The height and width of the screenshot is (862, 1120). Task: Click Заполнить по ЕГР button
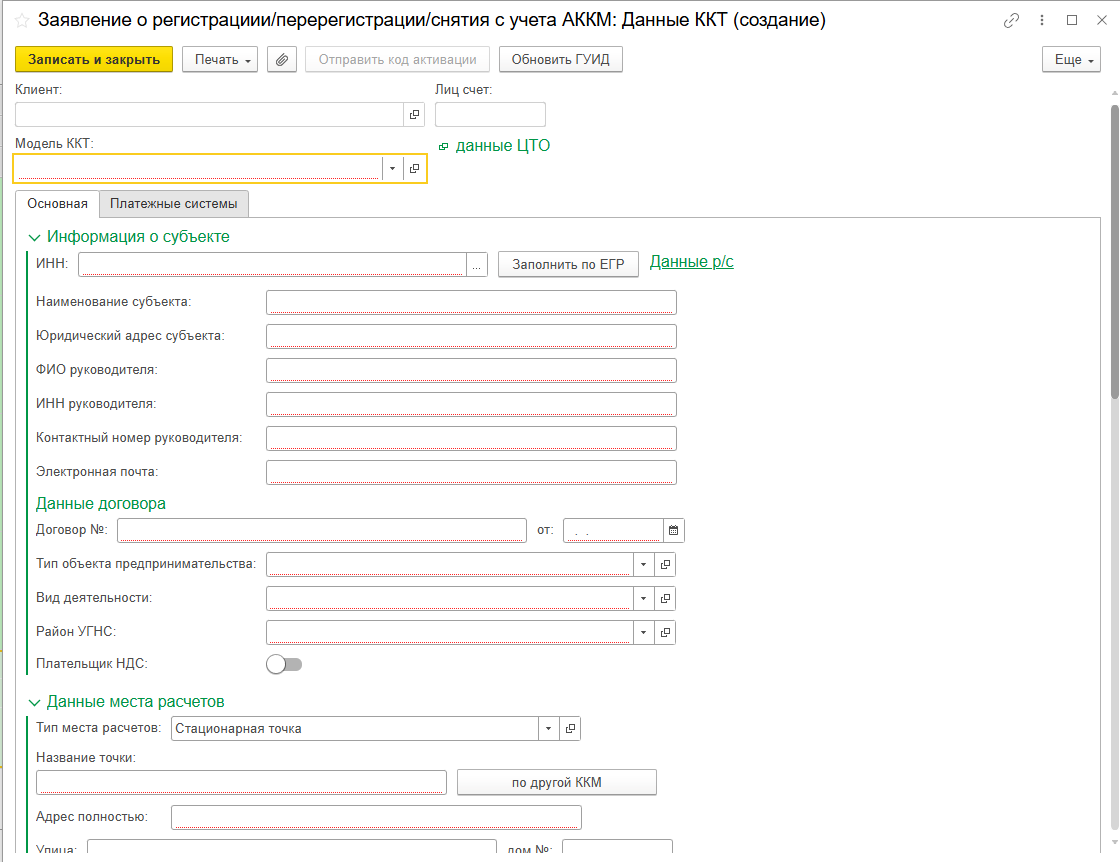pyautogui.click(x=569, y=264)
